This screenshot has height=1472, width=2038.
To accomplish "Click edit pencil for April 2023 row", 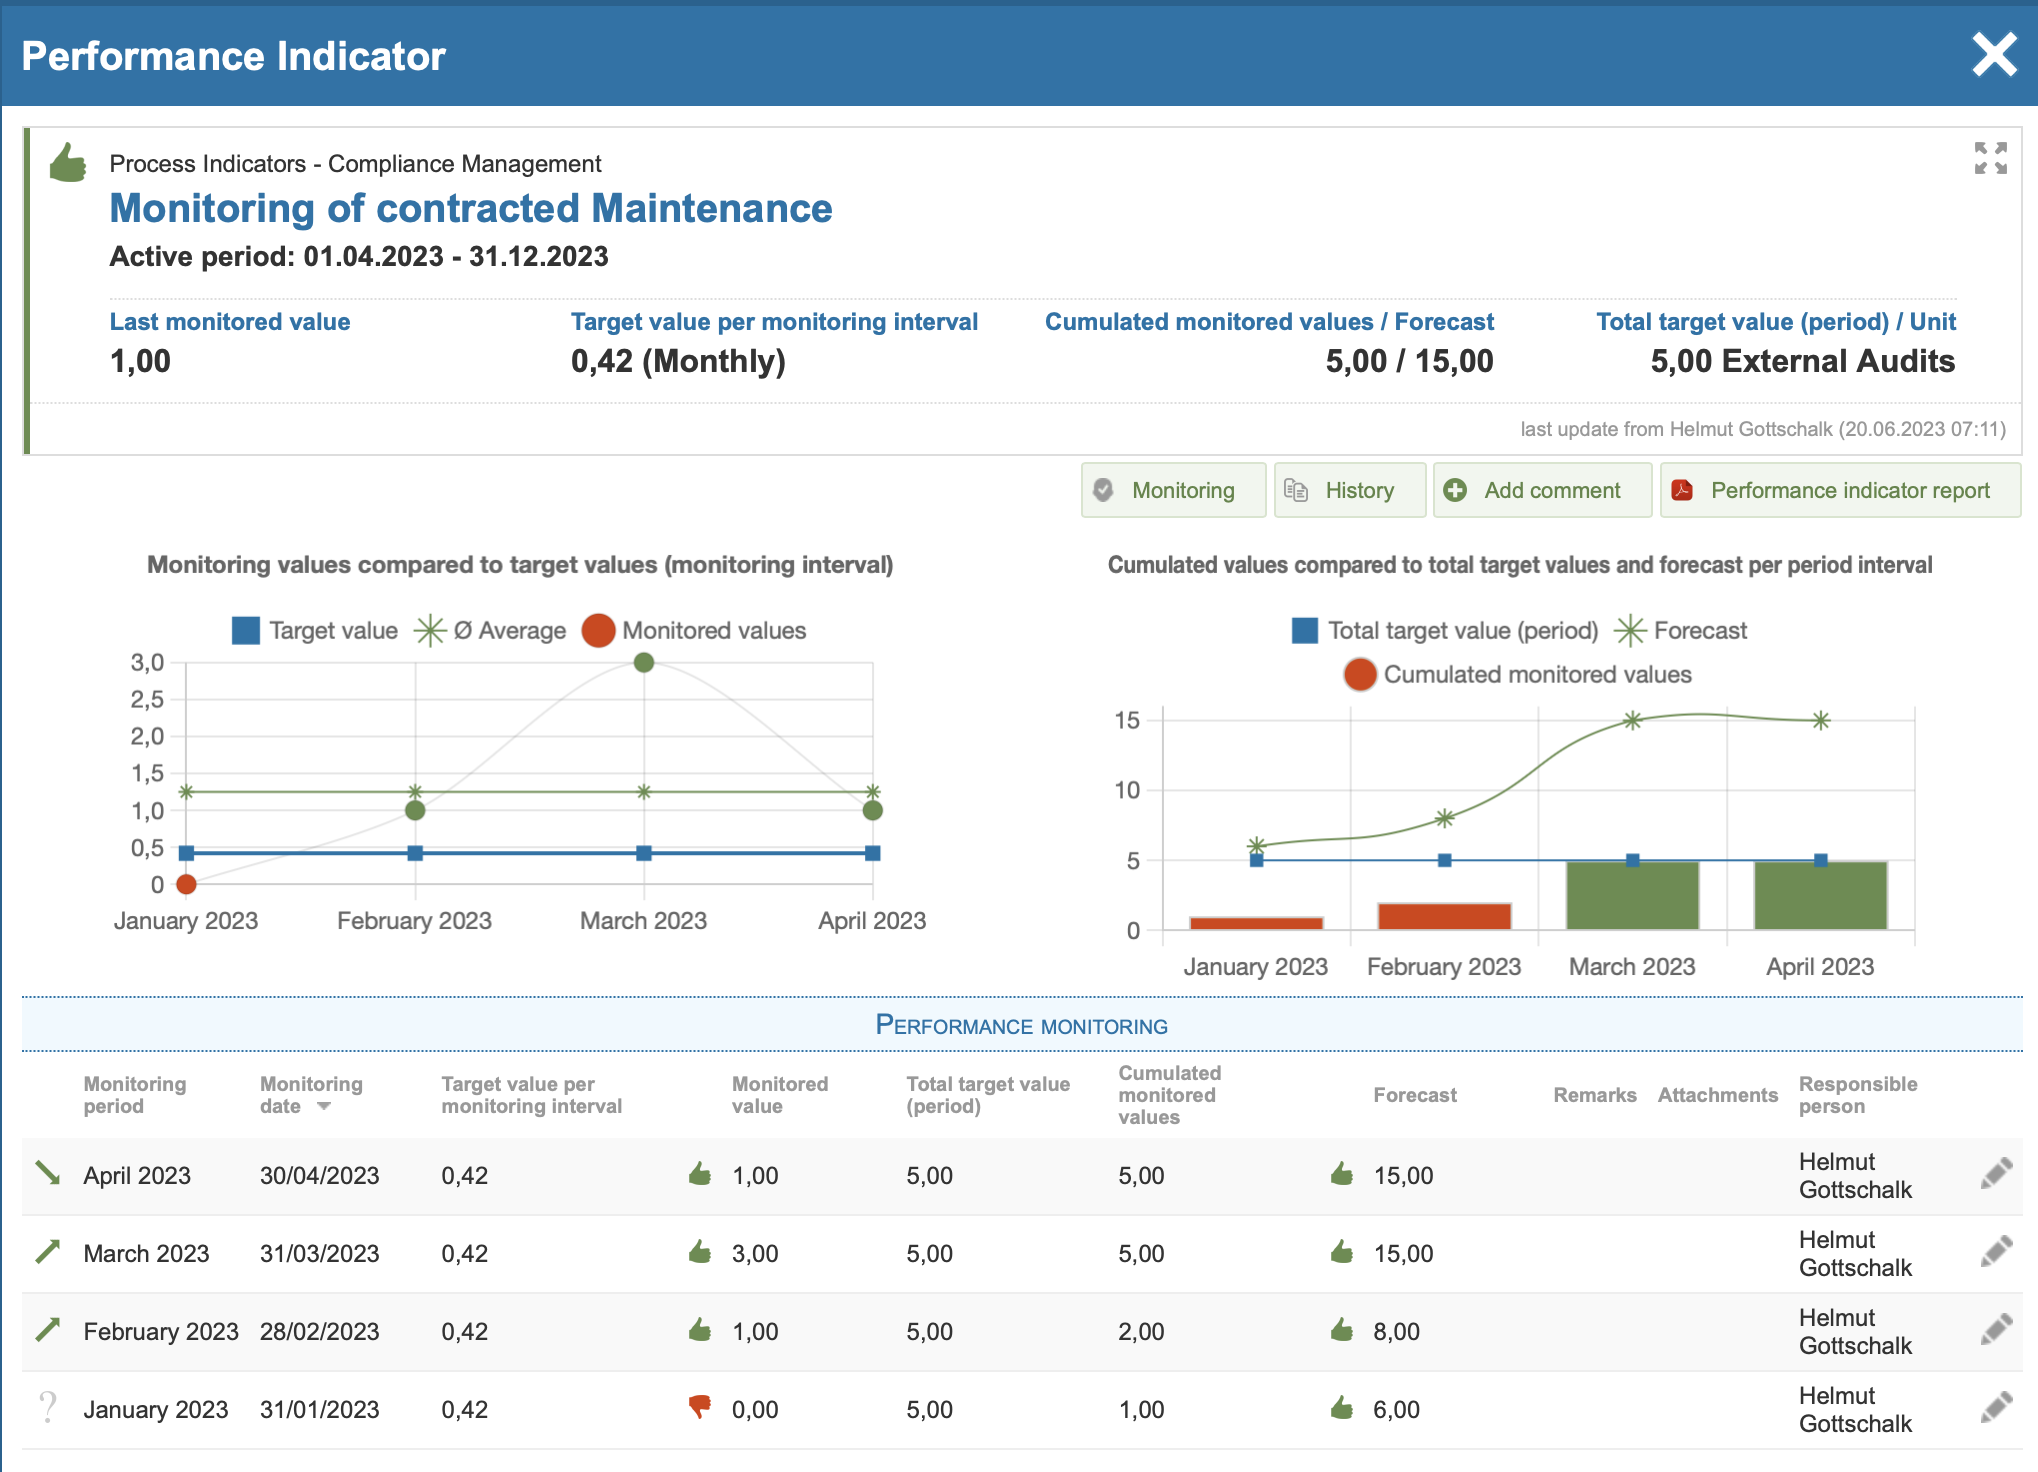I will [1996, 1174].
